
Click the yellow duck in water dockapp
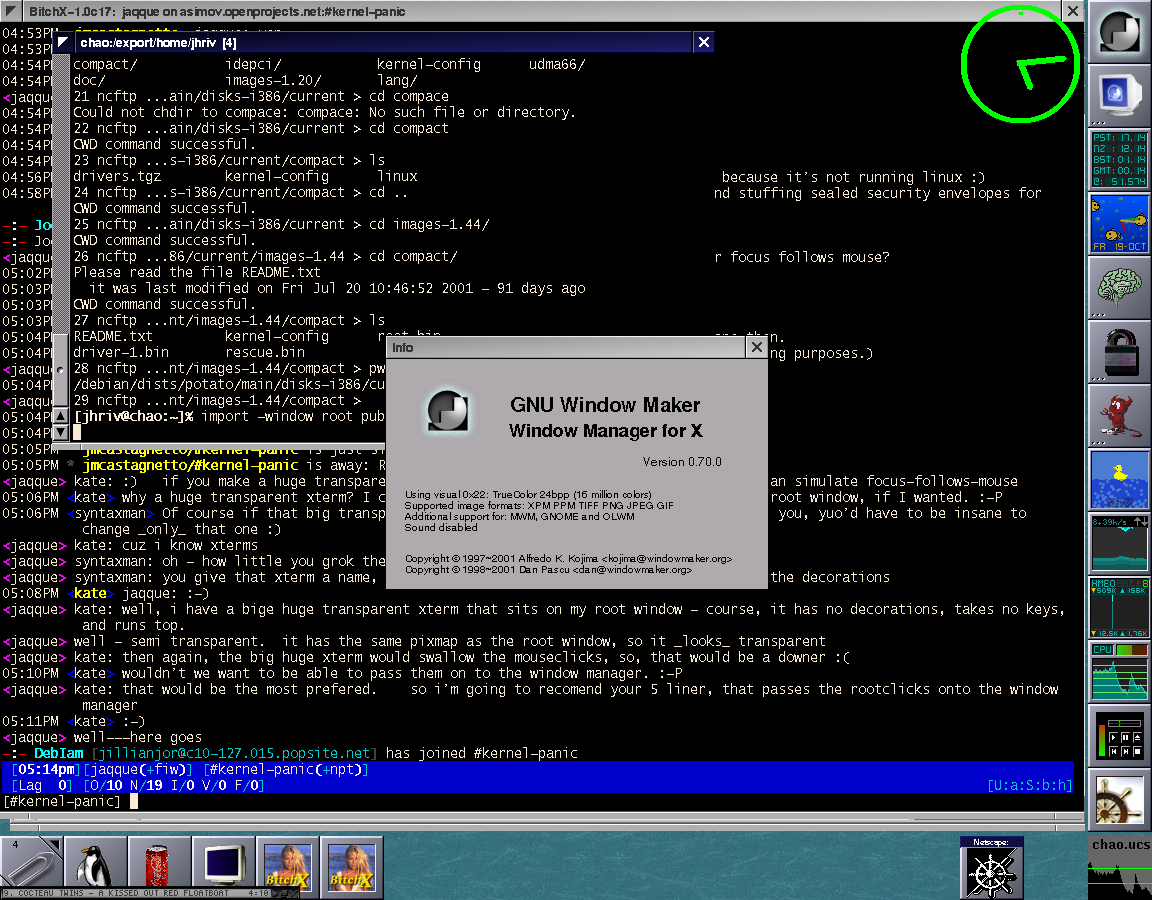[1120, 479]
